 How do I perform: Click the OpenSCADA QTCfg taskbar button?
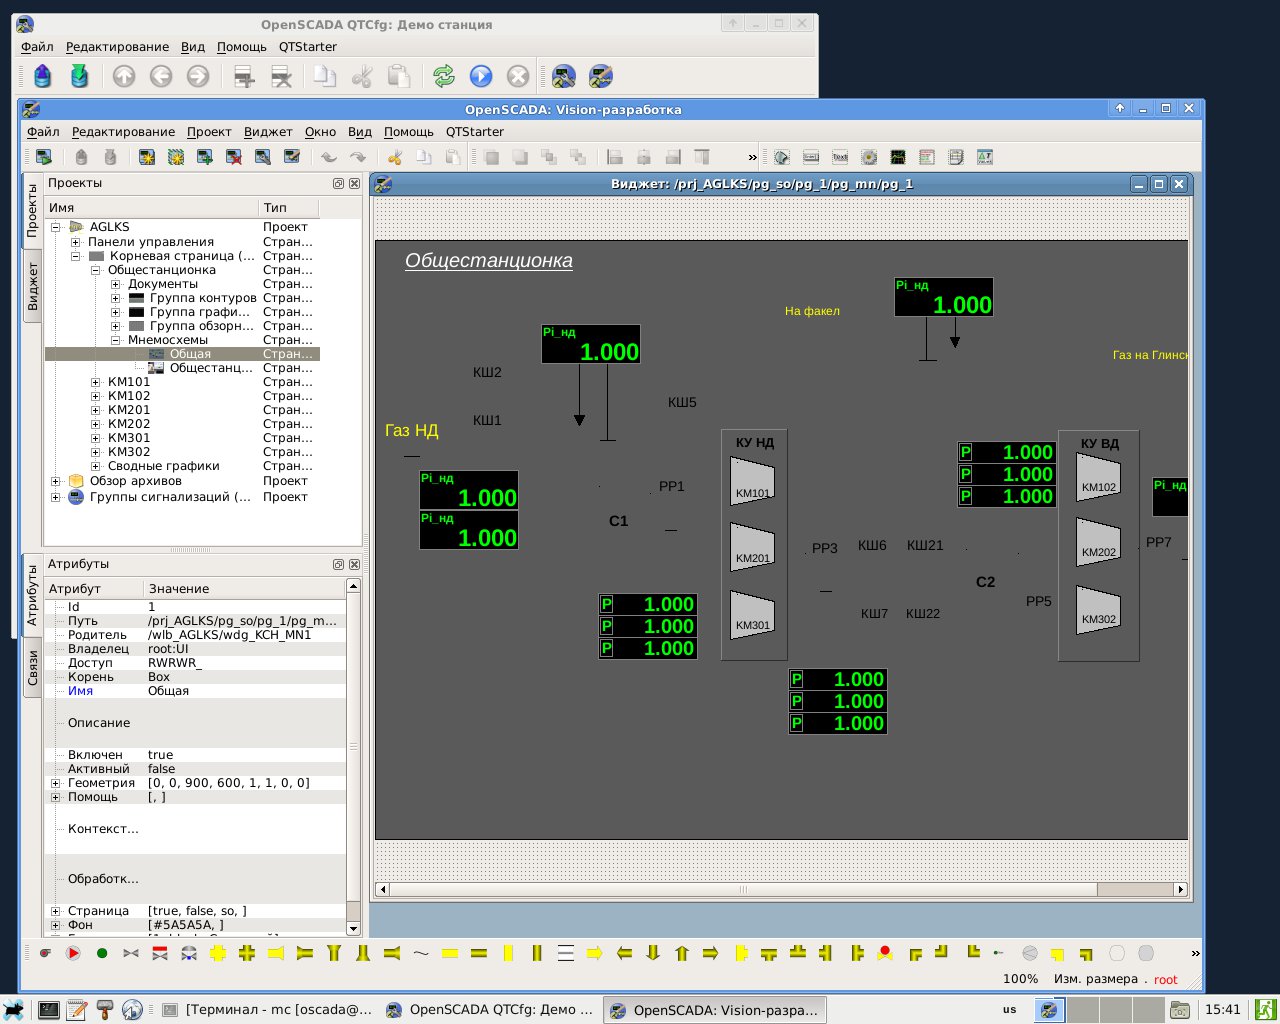pos(491,1010)
